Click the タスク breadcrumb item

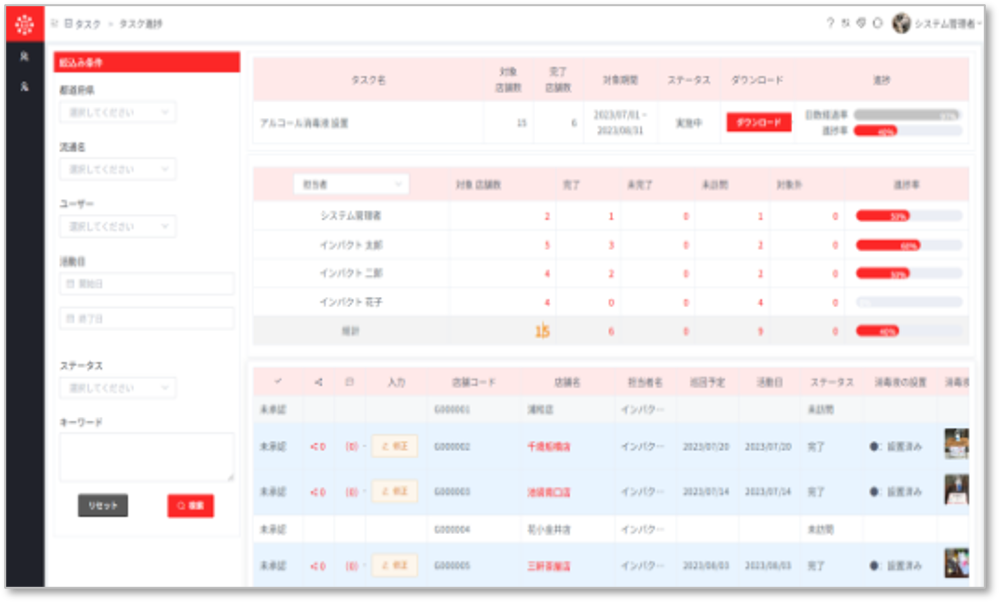point(83,24)
